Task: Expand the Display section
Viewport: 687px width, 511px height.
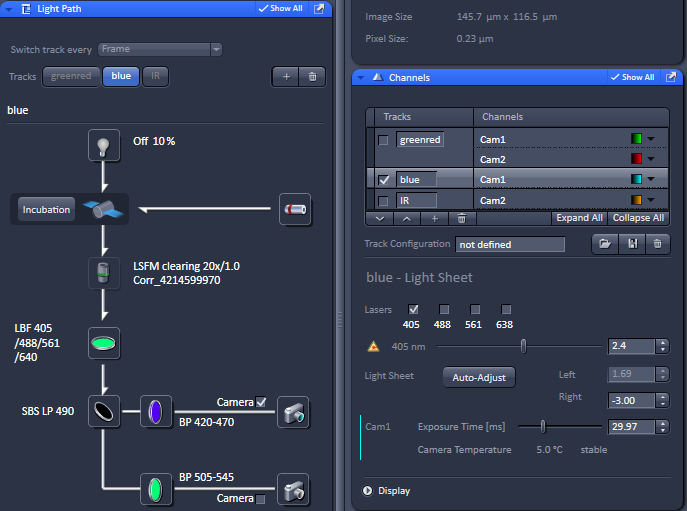Action: [x=368, y=491]
